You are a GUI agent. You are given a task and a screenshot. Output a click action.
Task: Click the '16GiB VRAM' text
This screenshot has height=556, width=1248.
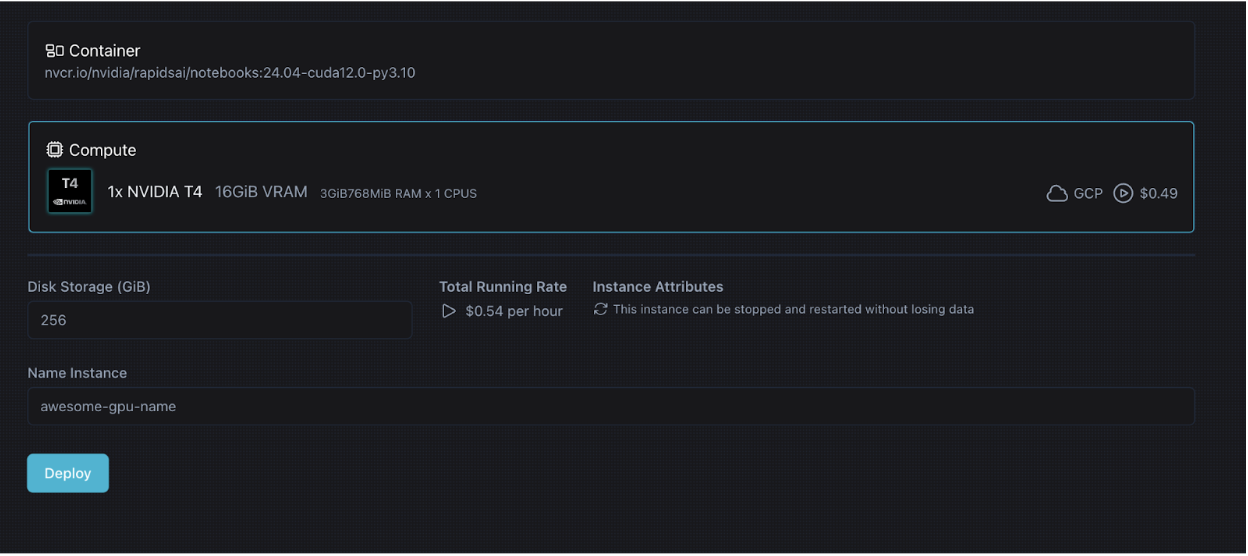tap(261, 192)
